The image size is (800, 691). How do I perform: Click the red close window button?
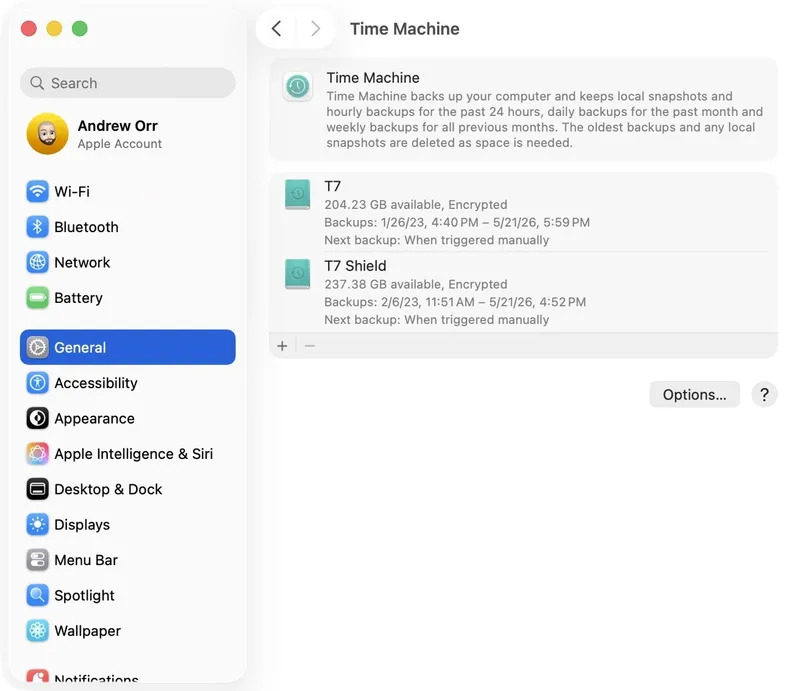pyautogui.click(x=29, y=29)
